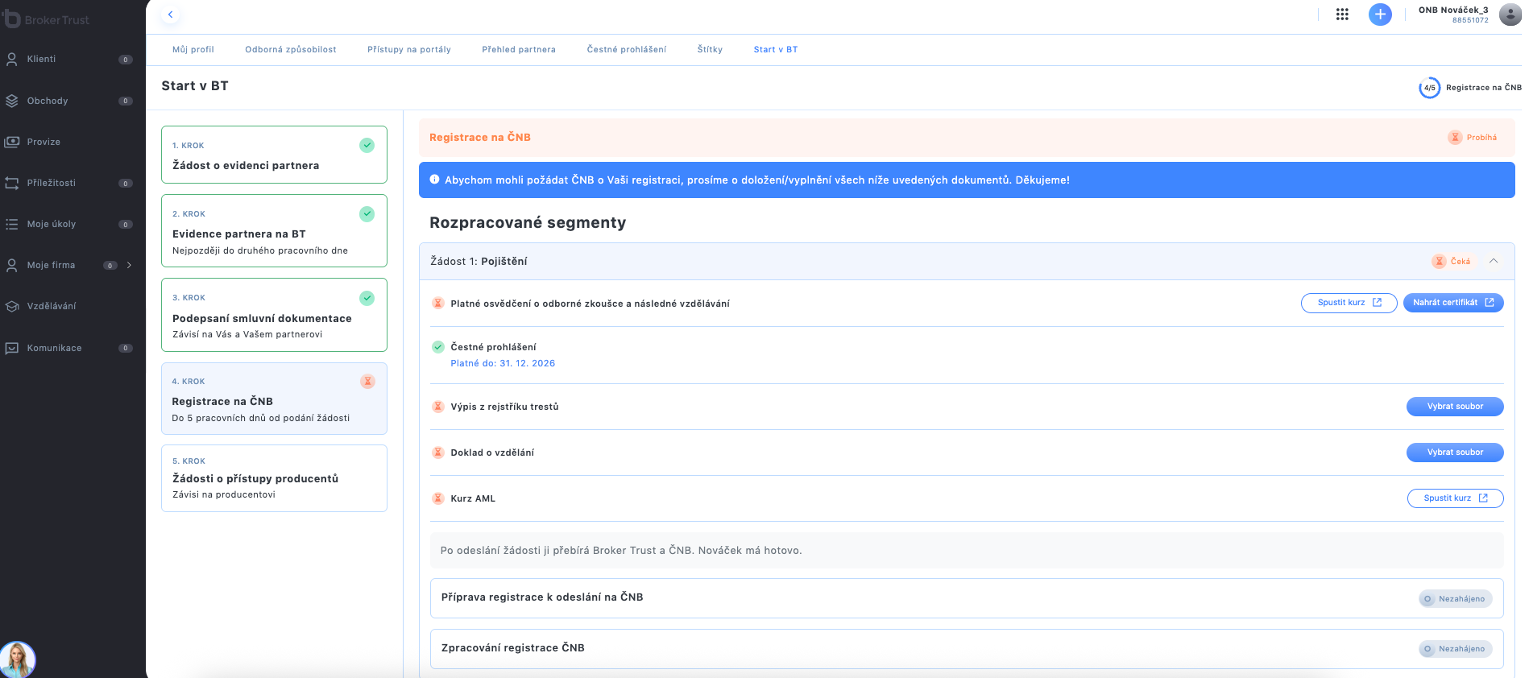
Task: Open step 5 Žádosti o přístupy producentů
Action: click(274, 478)
